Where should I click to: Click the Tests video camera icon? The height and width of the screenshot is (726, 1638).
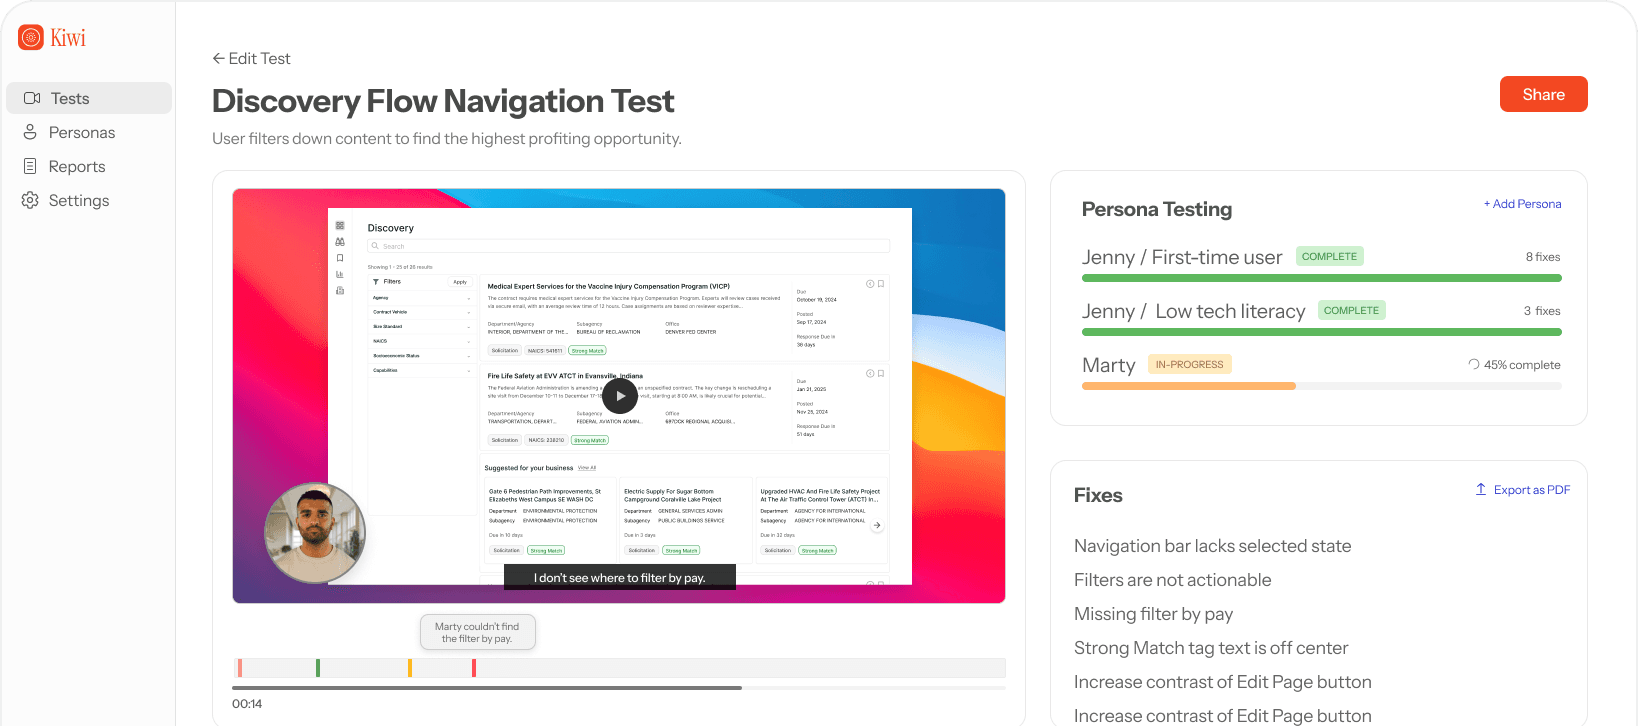coord(32,98)
